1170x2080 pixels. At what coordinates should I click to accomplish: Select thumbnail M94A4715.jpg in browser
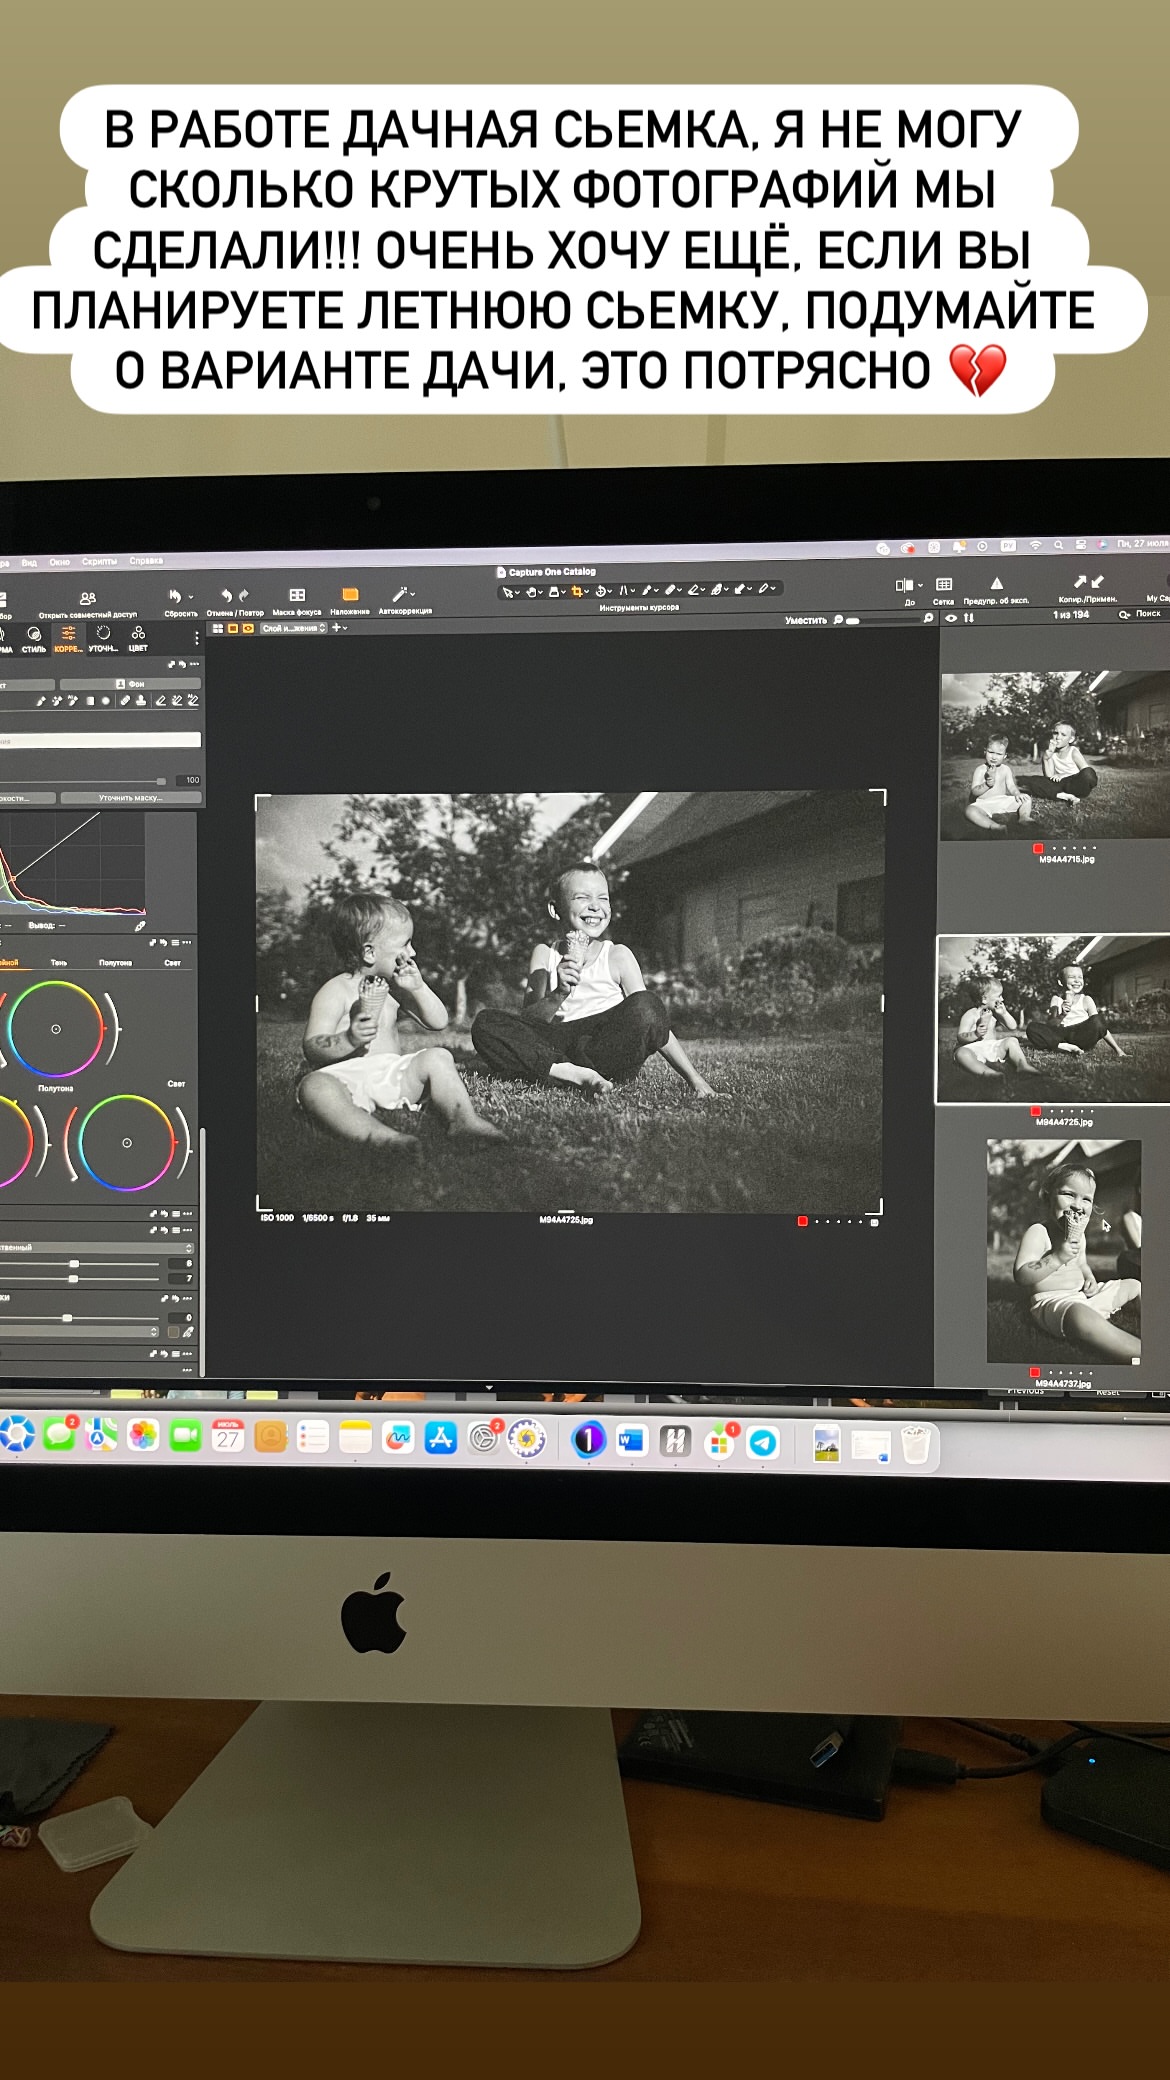click(x=1056, y=756)
